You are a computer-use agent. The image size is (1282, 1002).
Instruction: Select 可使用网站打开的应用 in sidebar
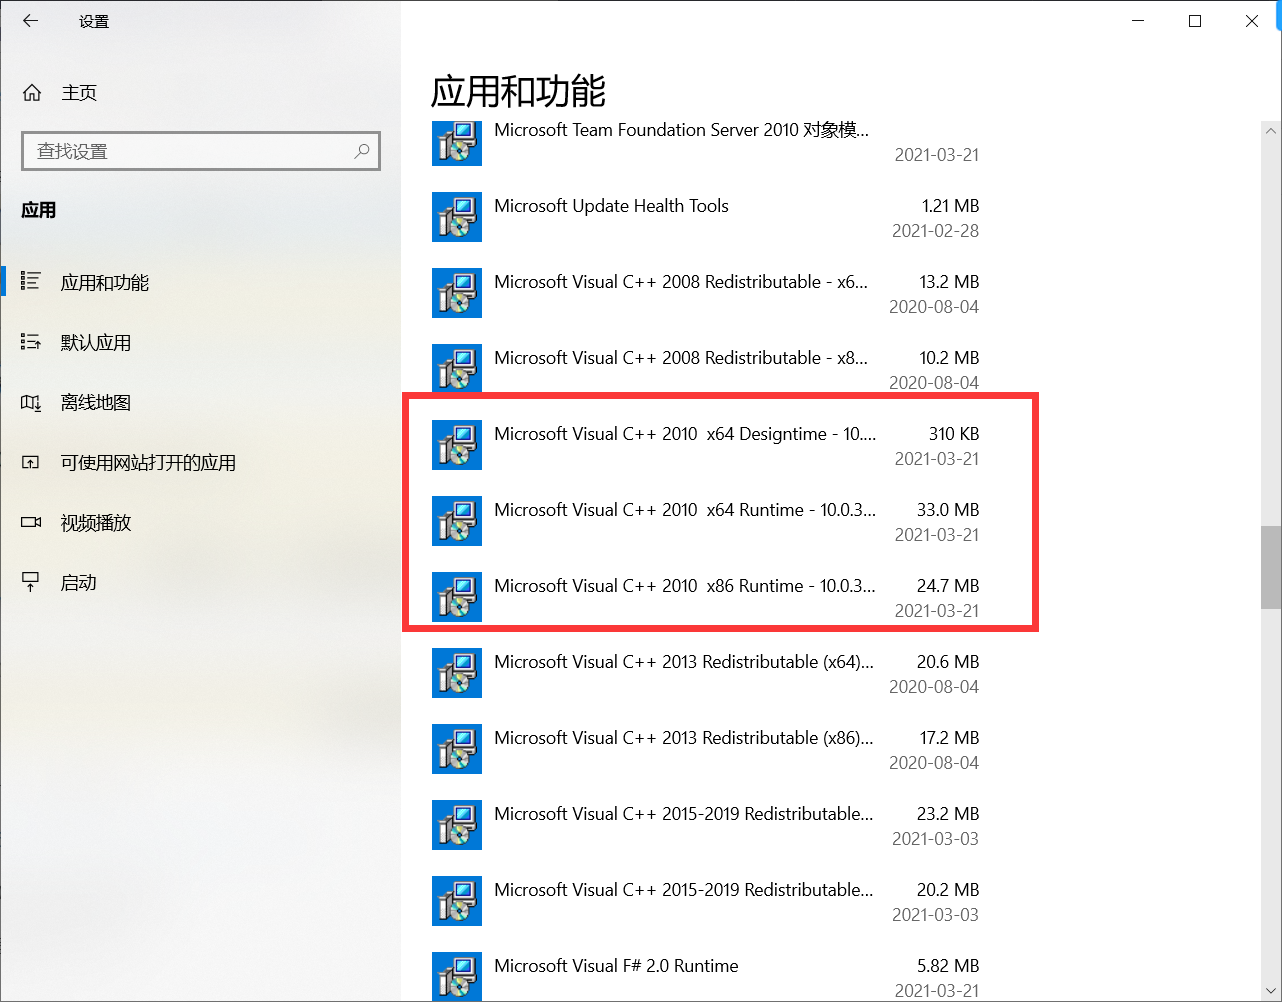(31, 462)
